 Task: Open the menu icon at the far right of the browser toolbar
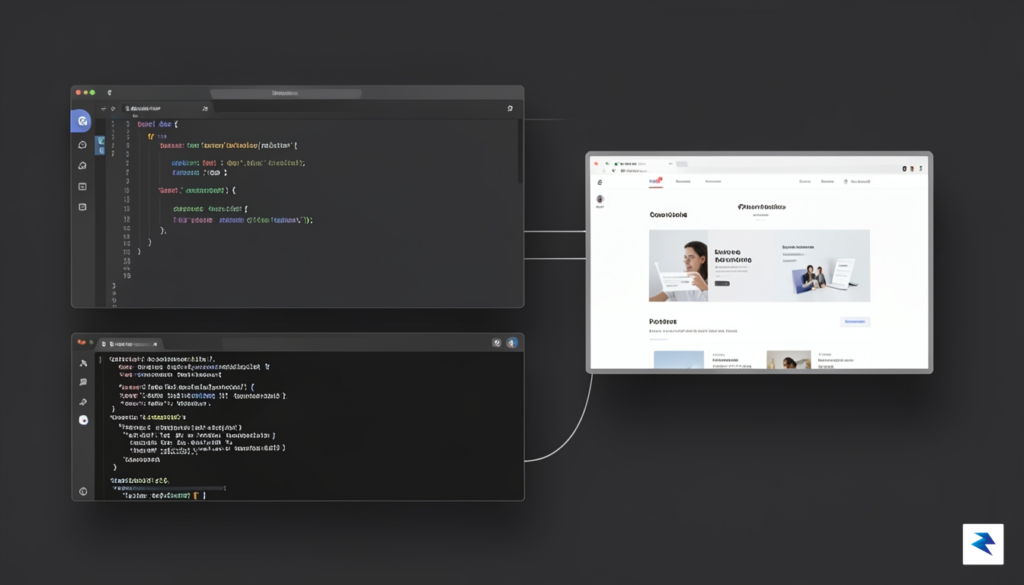[921, 168]
